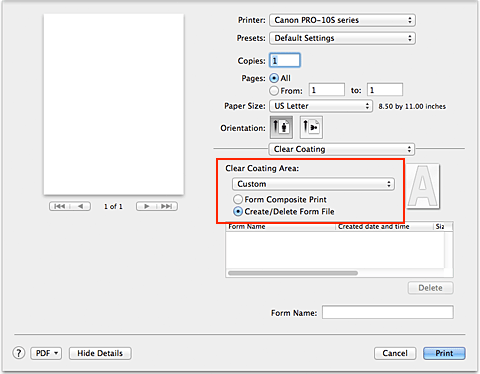Choose Form Composite Print option

pyautogui.click(x=238, y=199)
